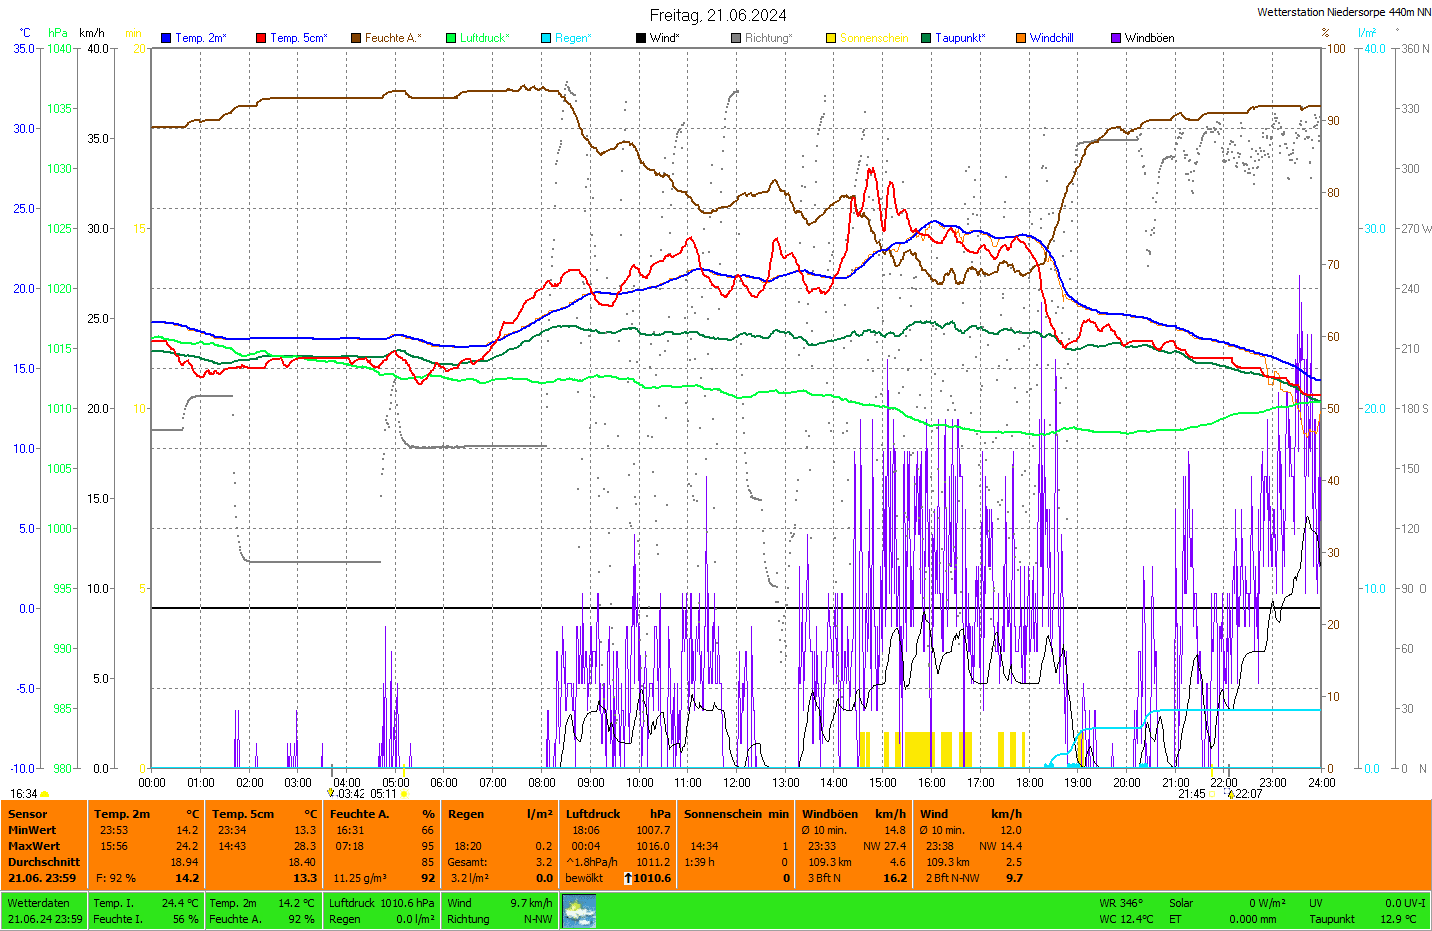Click the icon next to 03:42
Viewport: 1432px width, 931px height.
coord(331,794)
